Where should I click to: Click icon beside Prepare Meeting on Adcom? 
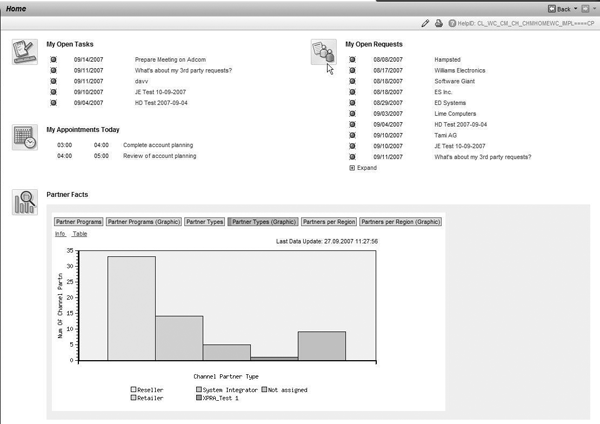click(x=53, y=60)
